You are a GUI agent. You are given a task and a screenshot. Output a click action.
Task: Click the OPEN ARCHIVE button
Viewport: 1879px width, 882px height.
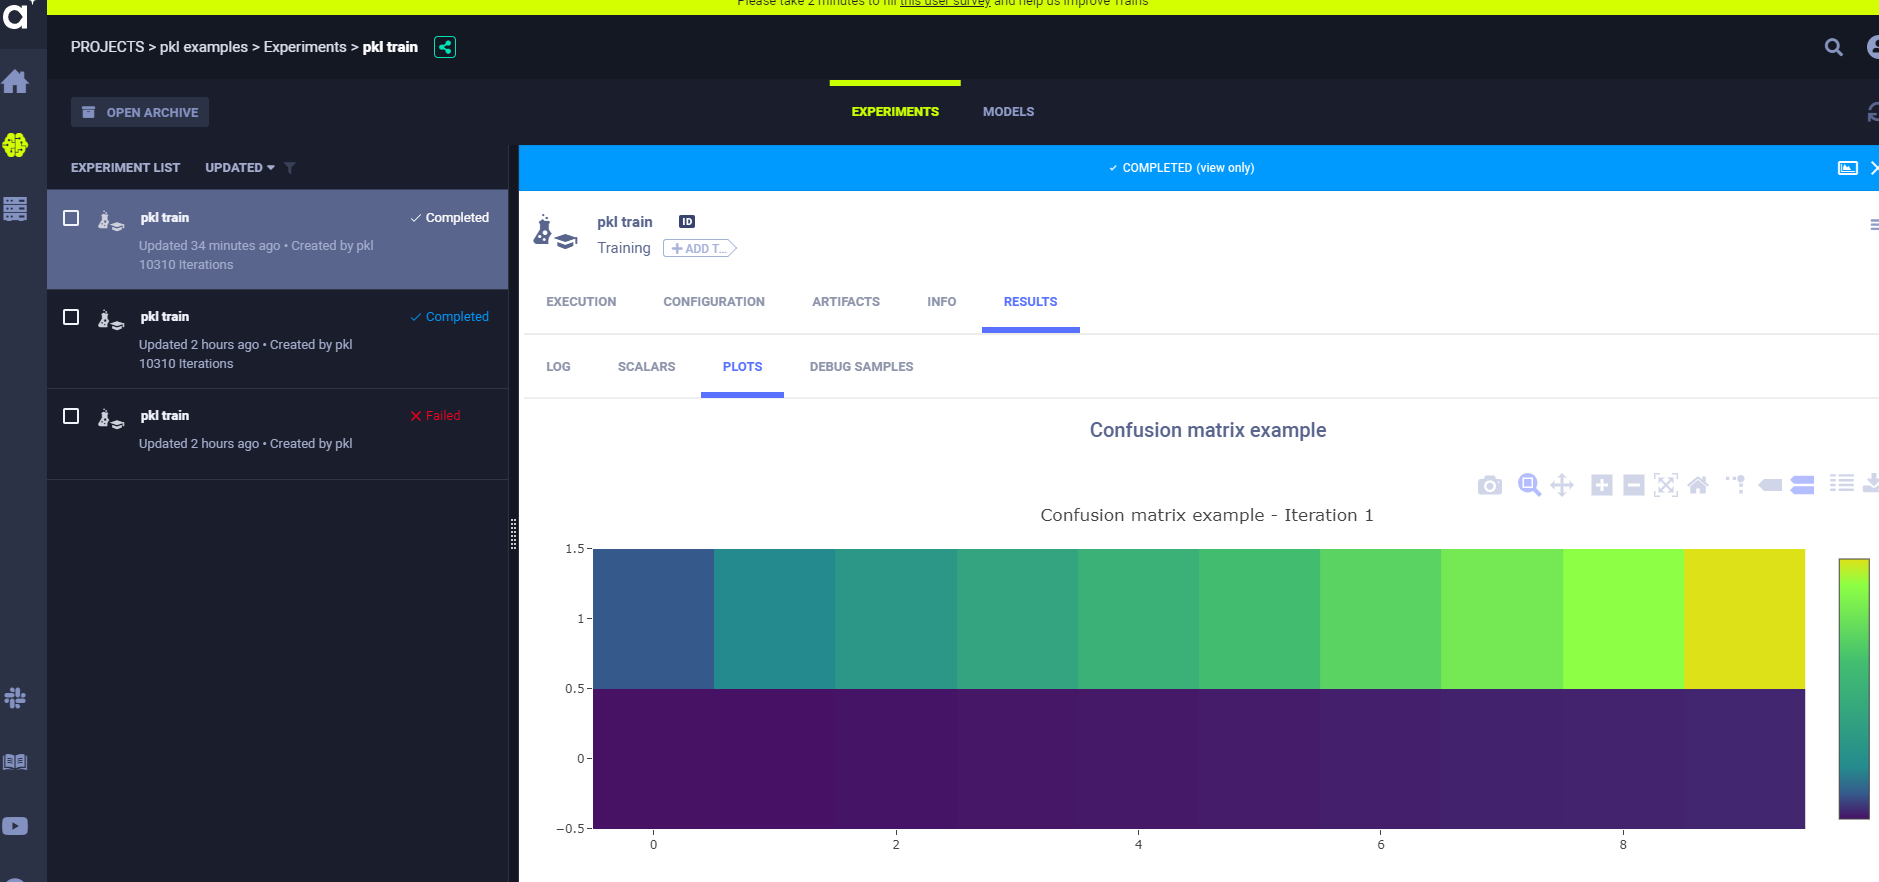[140, 112]
